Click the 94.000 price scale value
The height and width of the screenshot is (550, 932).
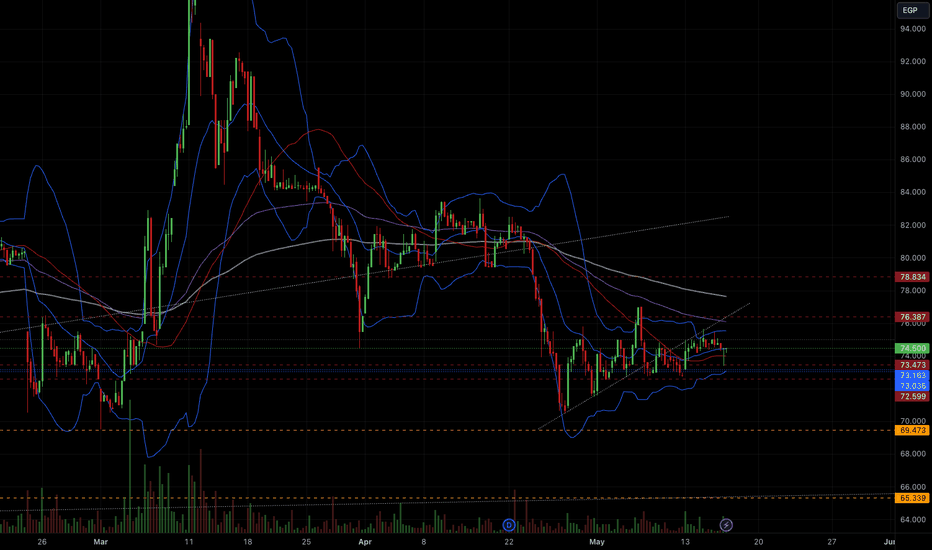pos(913,29)
